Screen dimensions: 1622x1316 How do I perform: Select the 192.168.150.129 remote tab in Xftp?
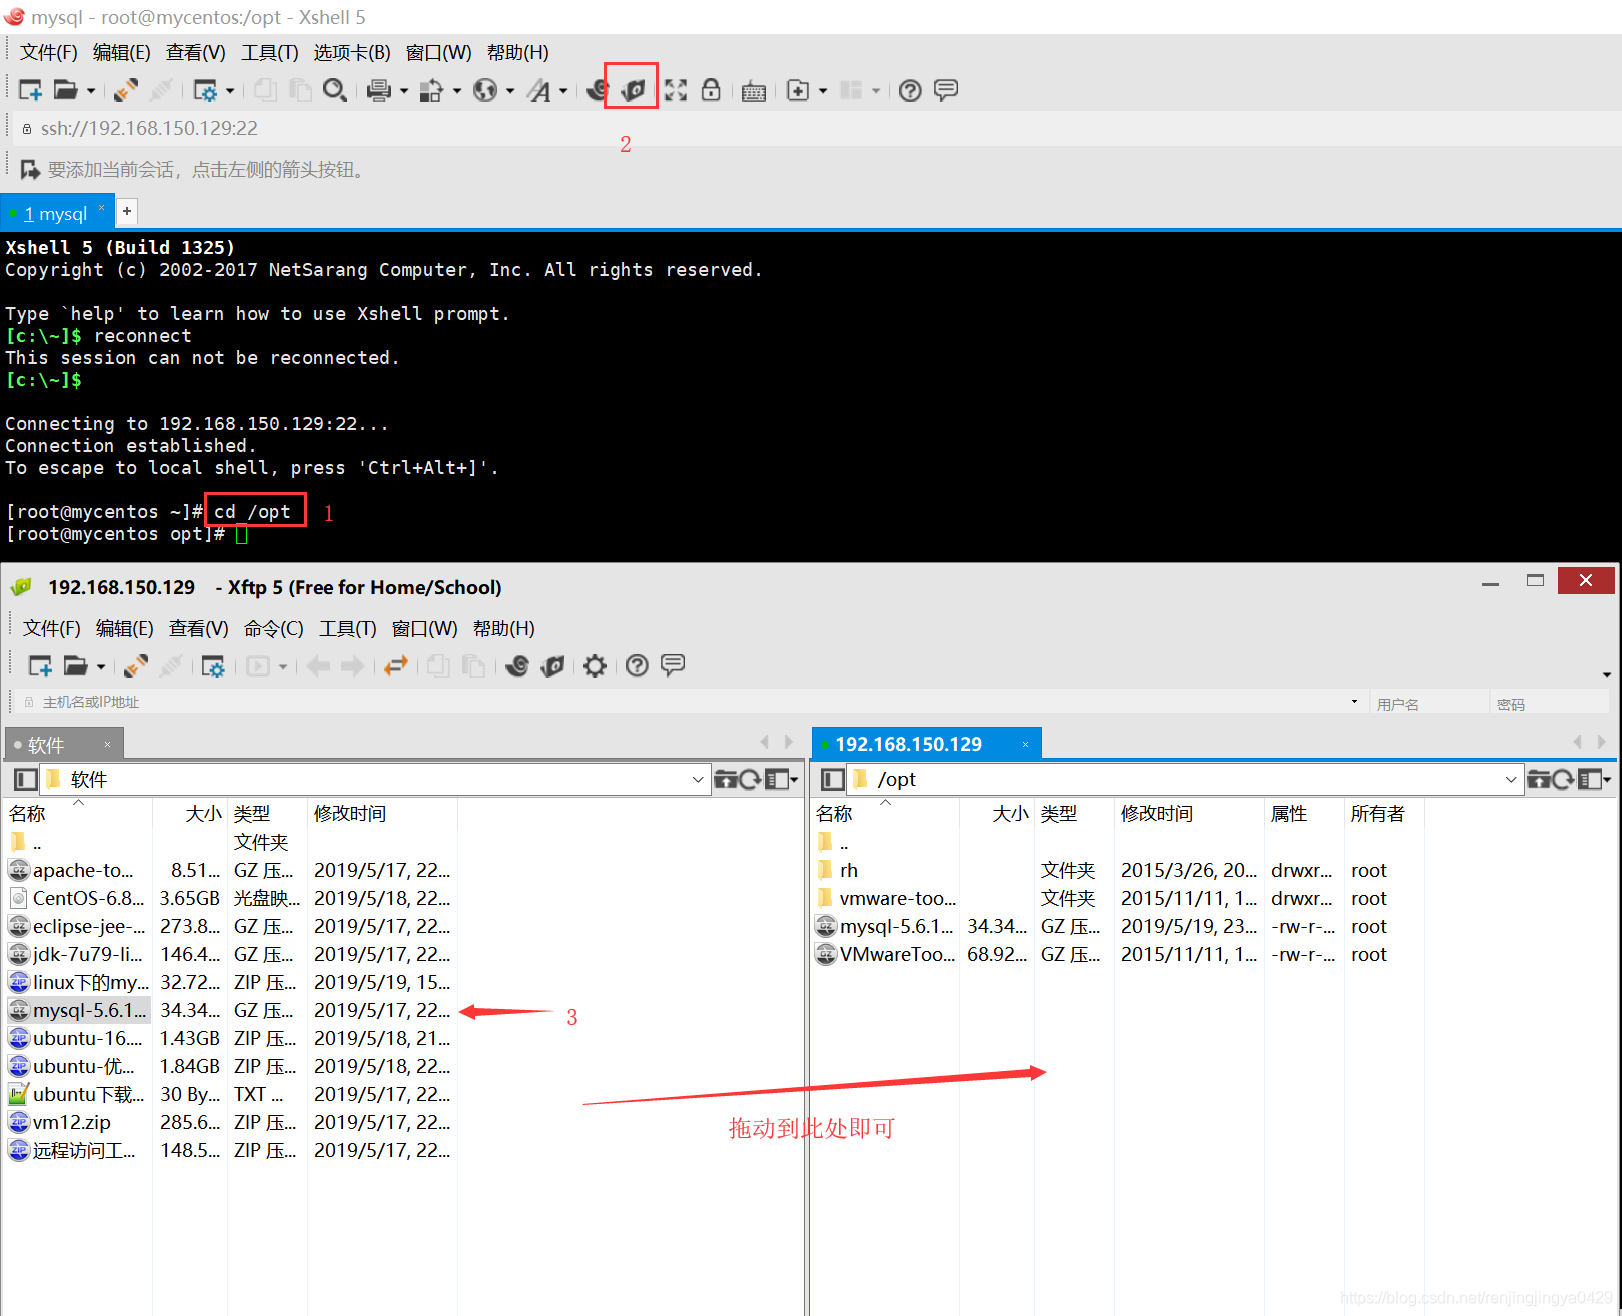tap(926, 744)
